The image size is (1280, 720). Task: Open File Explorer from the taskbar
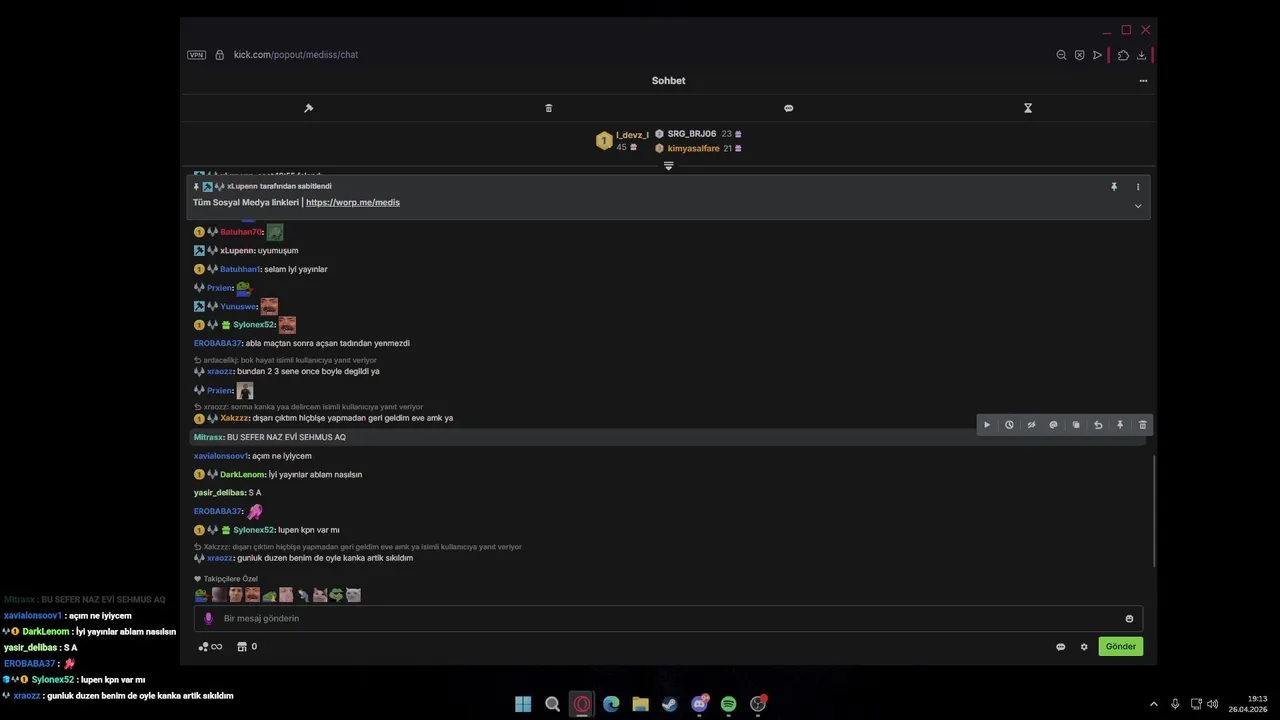pyautogui.click(x=640, y=704)
